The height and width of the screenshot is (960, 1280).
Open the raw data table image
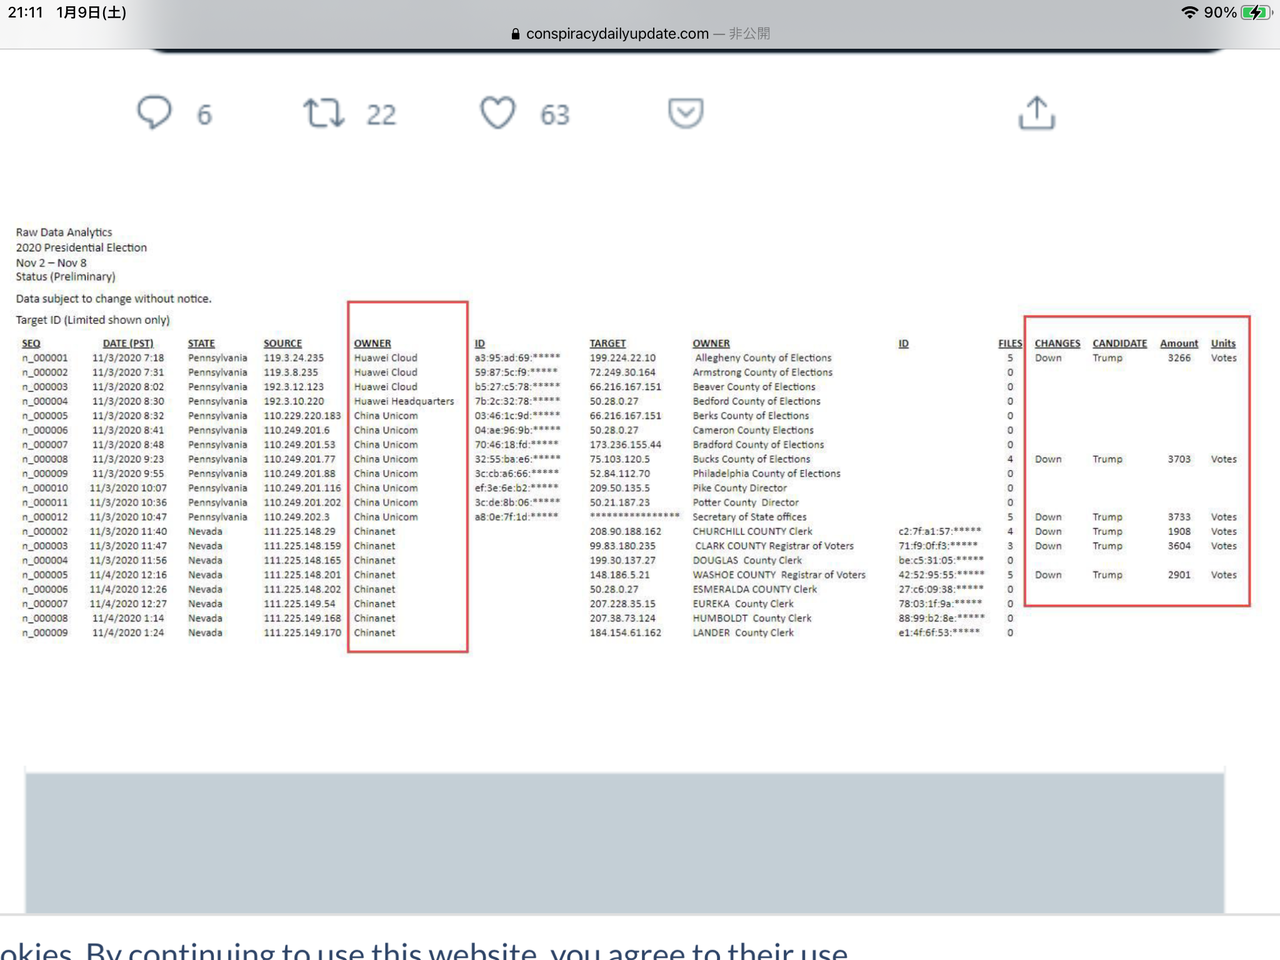[x=632, y=437]
